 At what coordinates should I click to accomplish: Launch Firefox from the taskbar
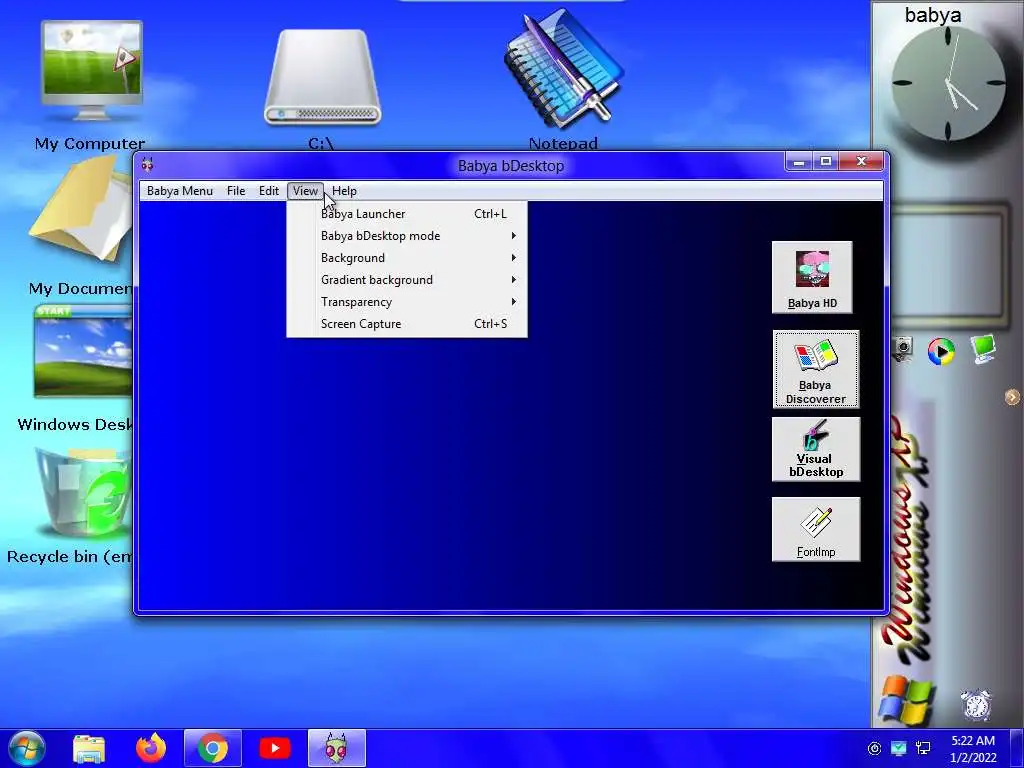coord(151,748)
